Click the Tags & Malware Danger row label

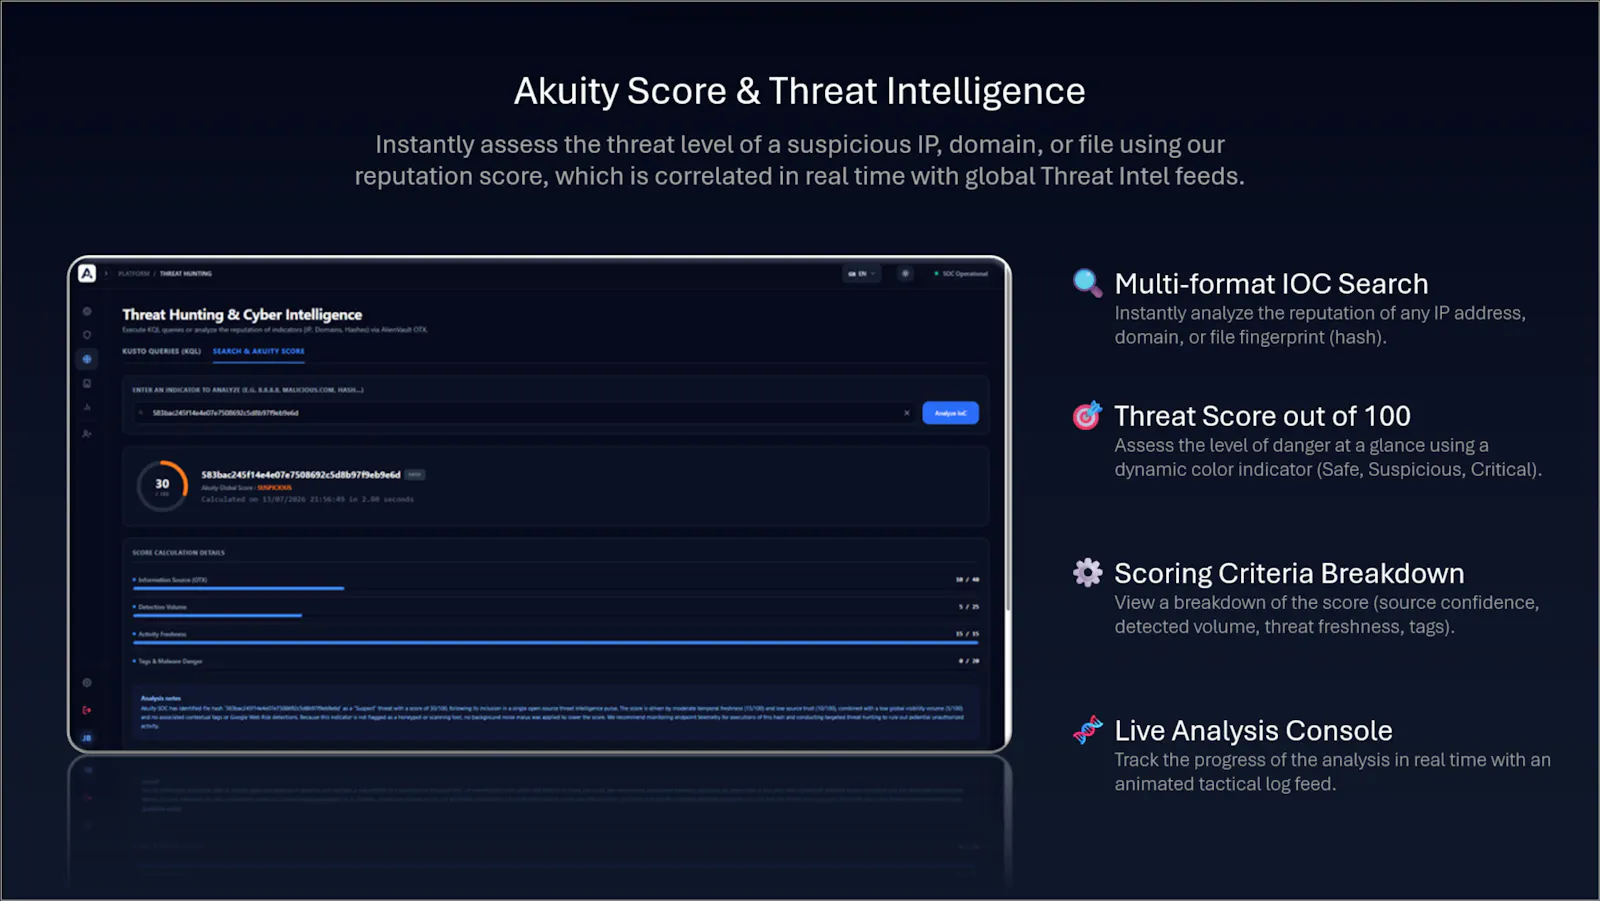click(169, 661)
